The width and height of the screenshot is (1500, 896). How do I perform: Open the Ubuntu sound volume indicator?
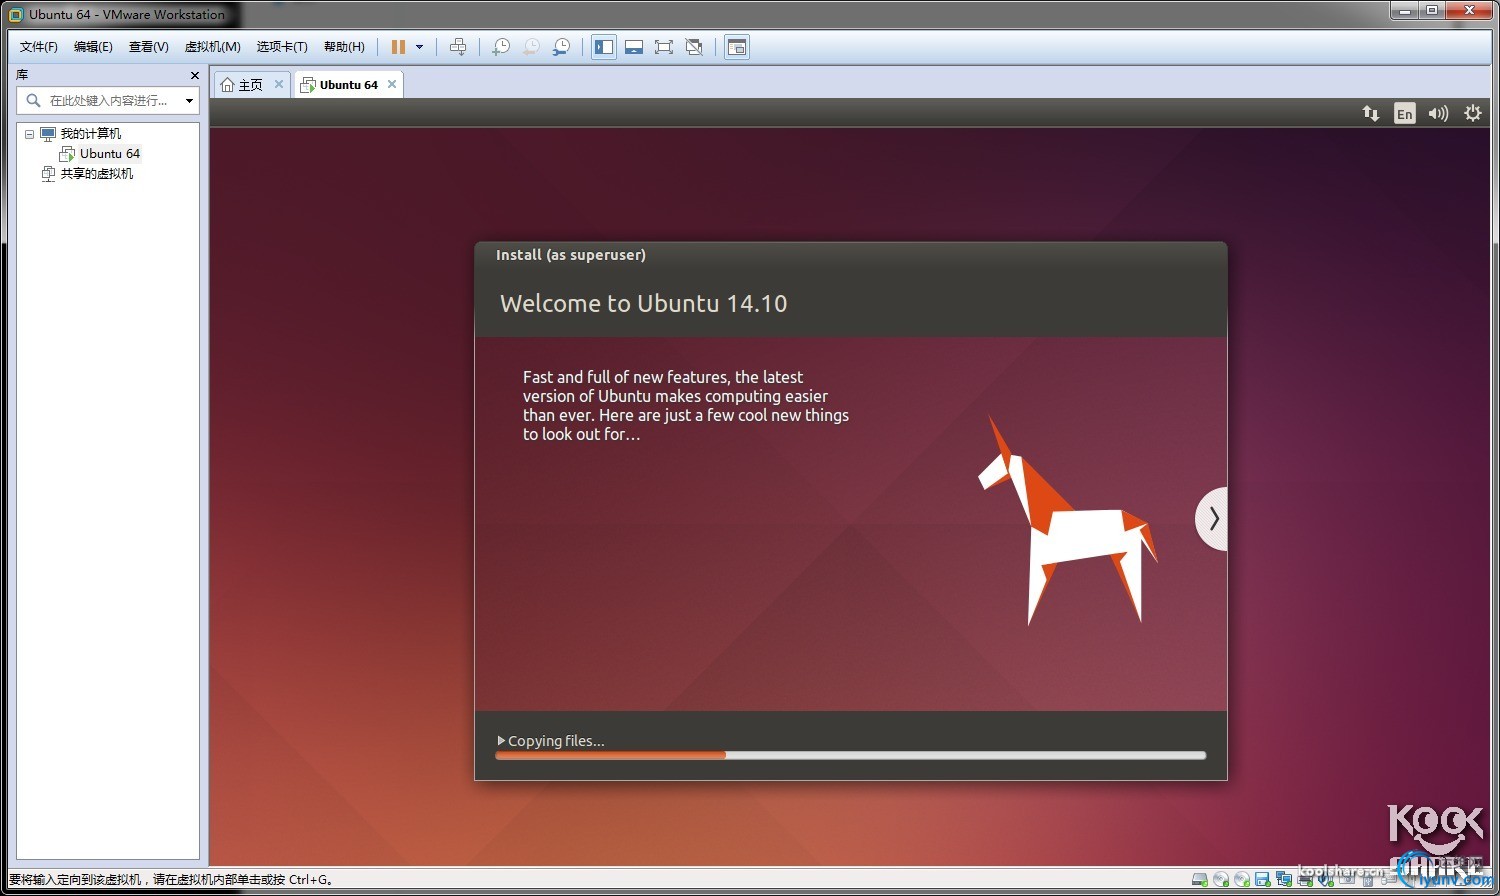(x=1438, y=114)
